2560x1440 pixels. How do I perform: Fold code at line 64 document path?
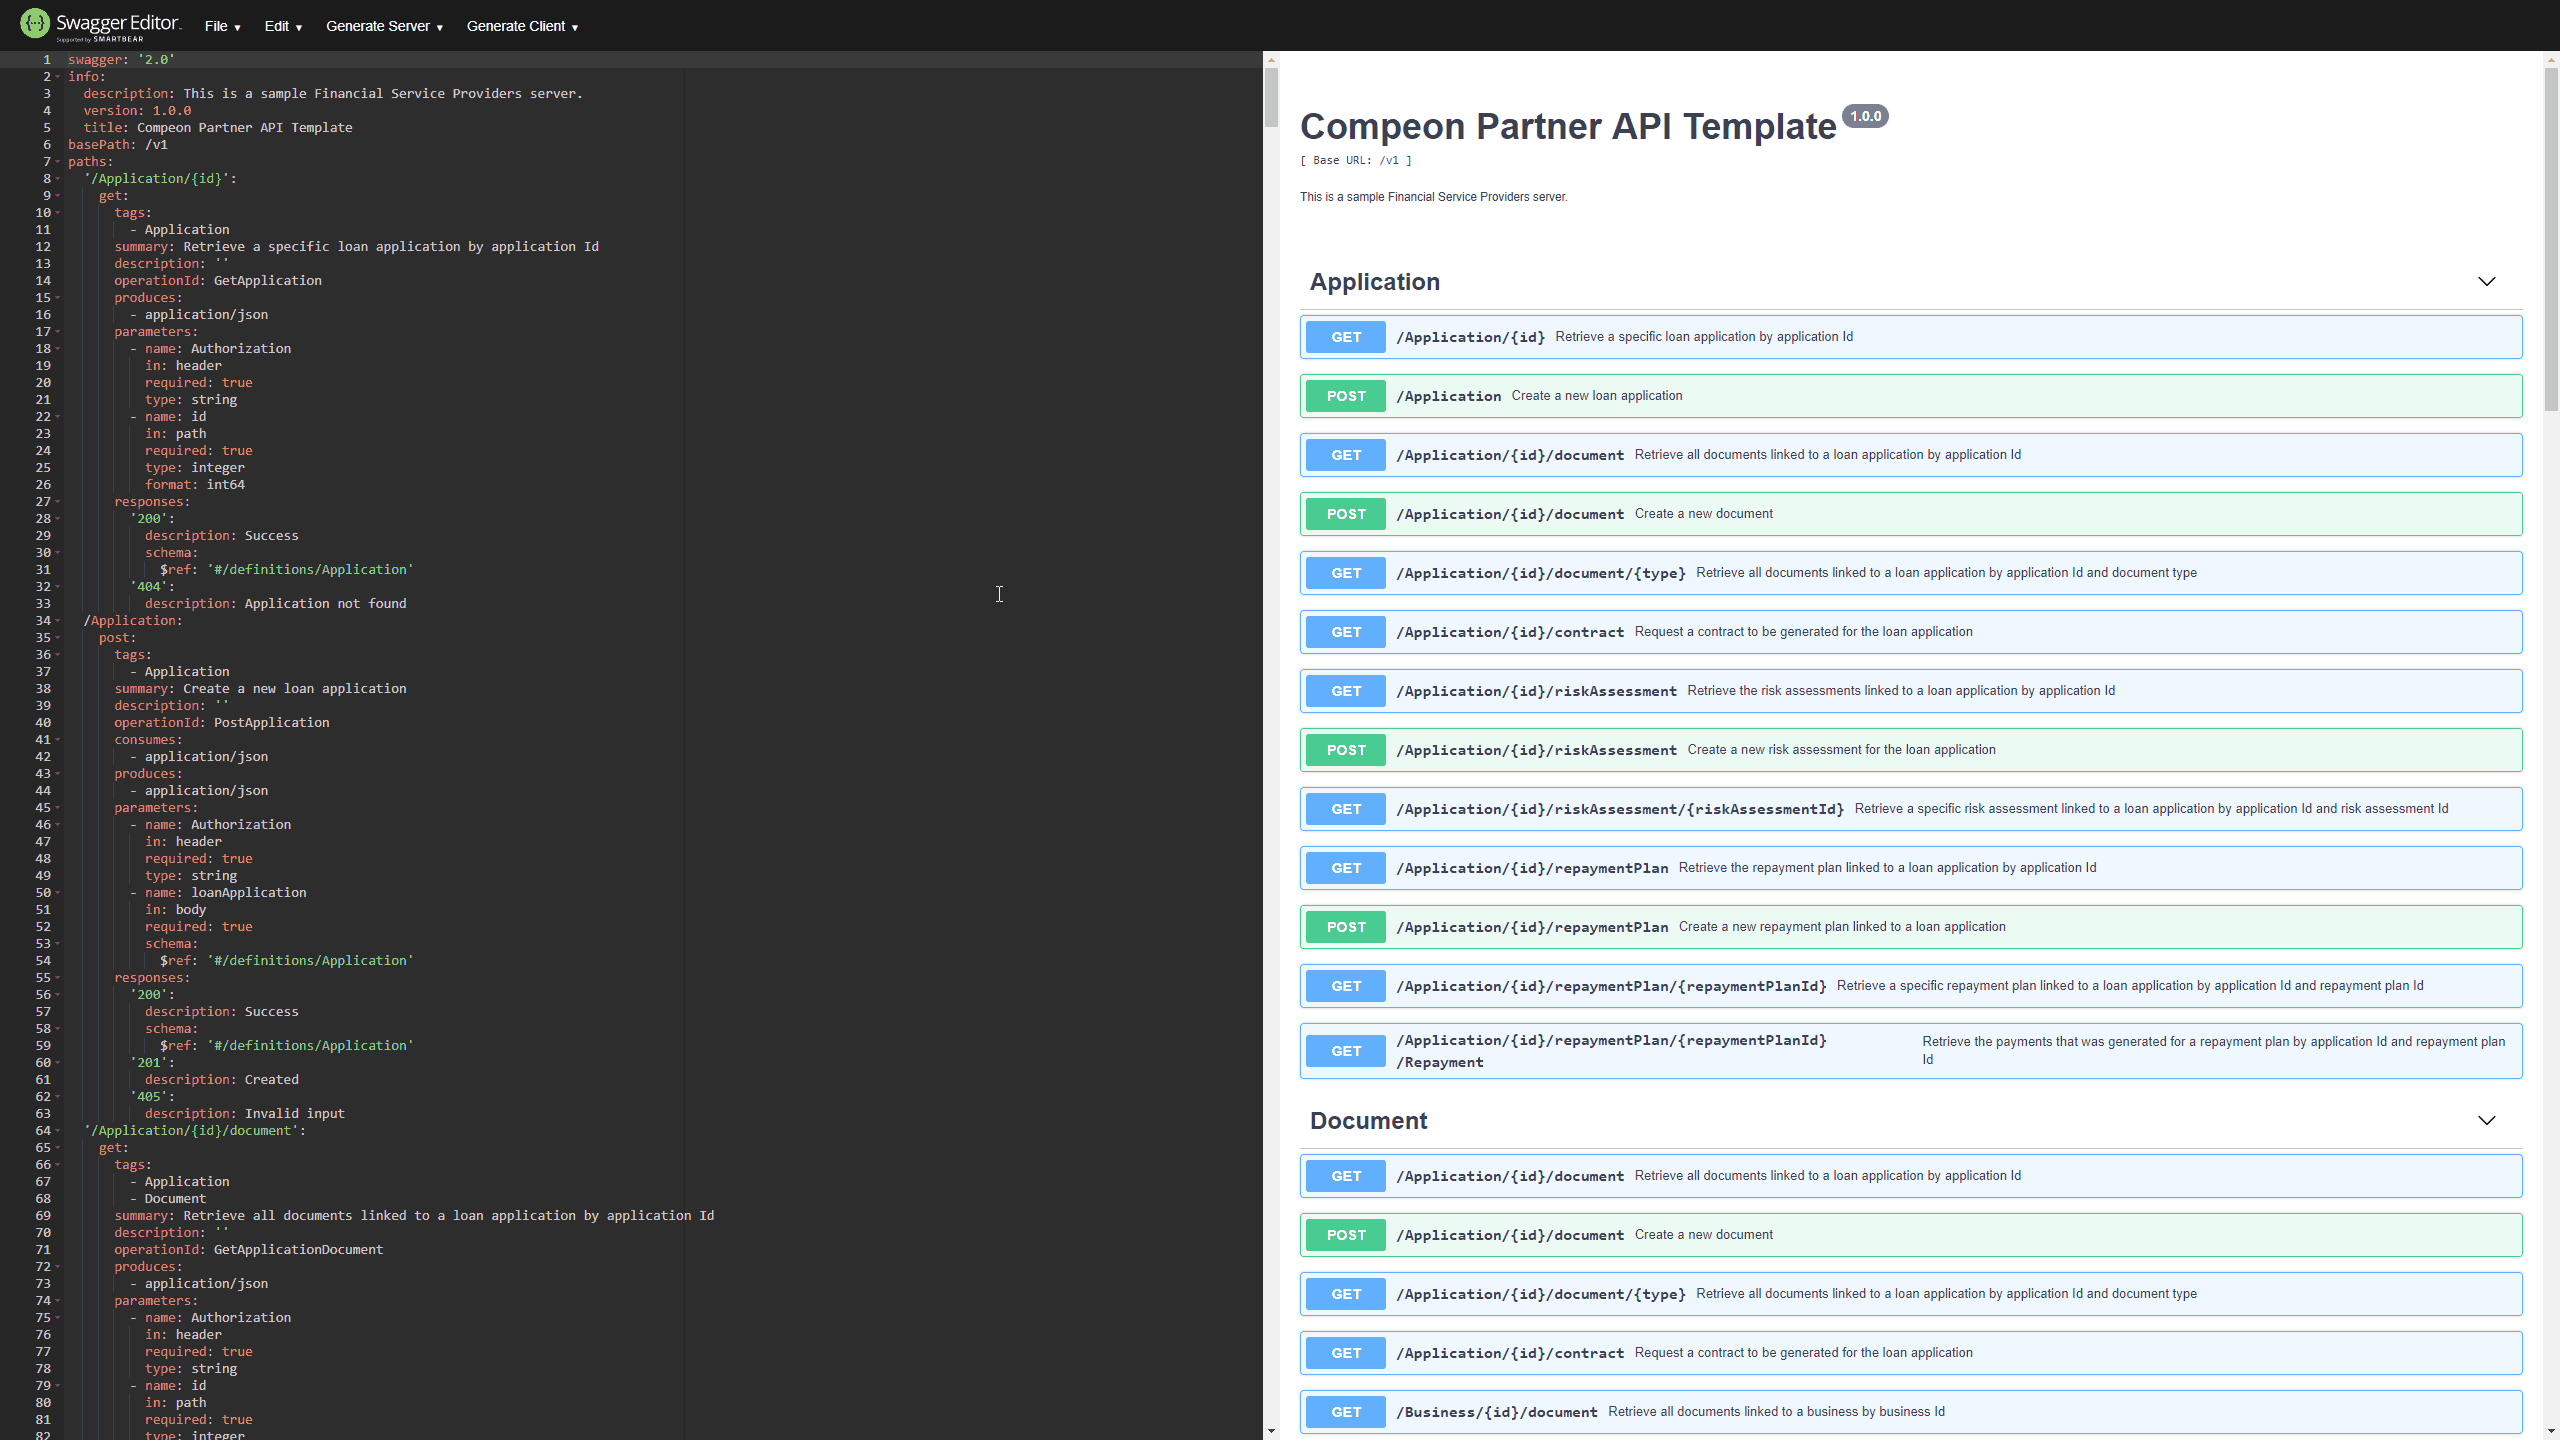point(57,1131)
